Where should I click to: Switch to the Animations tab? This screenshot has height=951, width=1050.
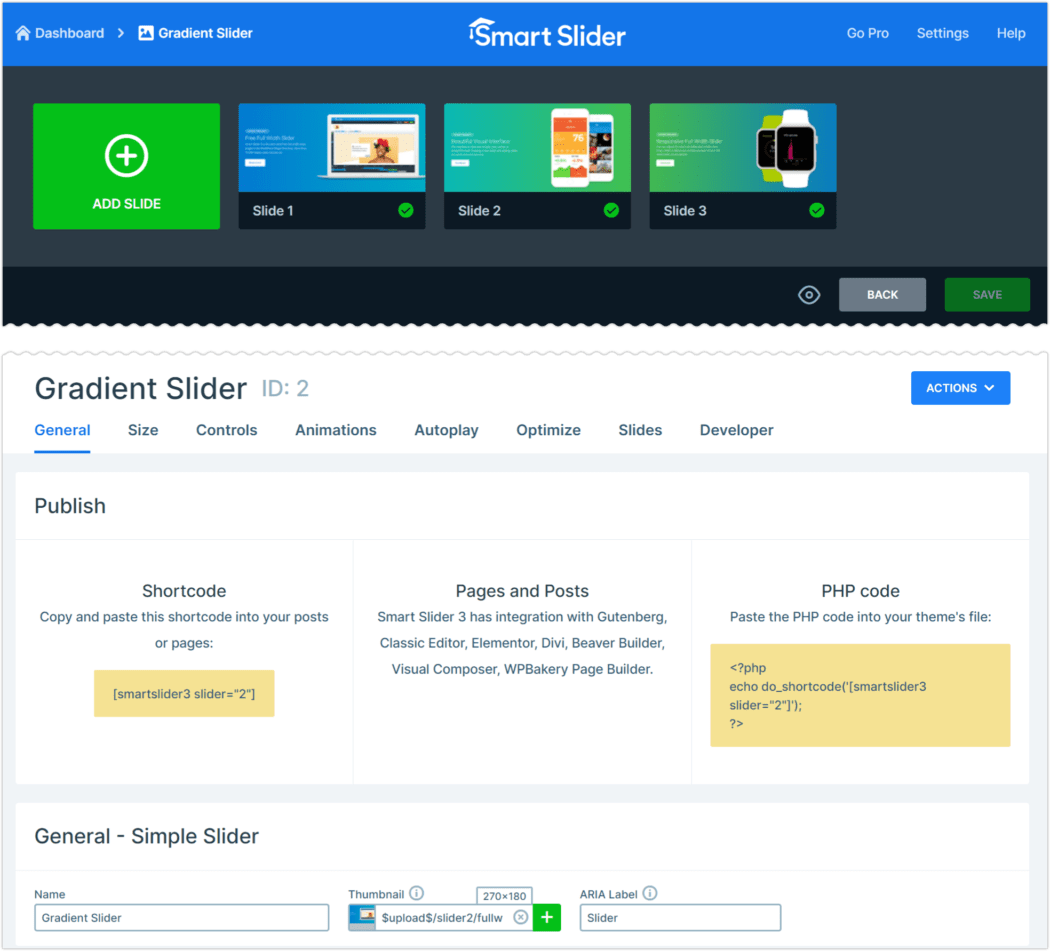[x=335, y=430]
